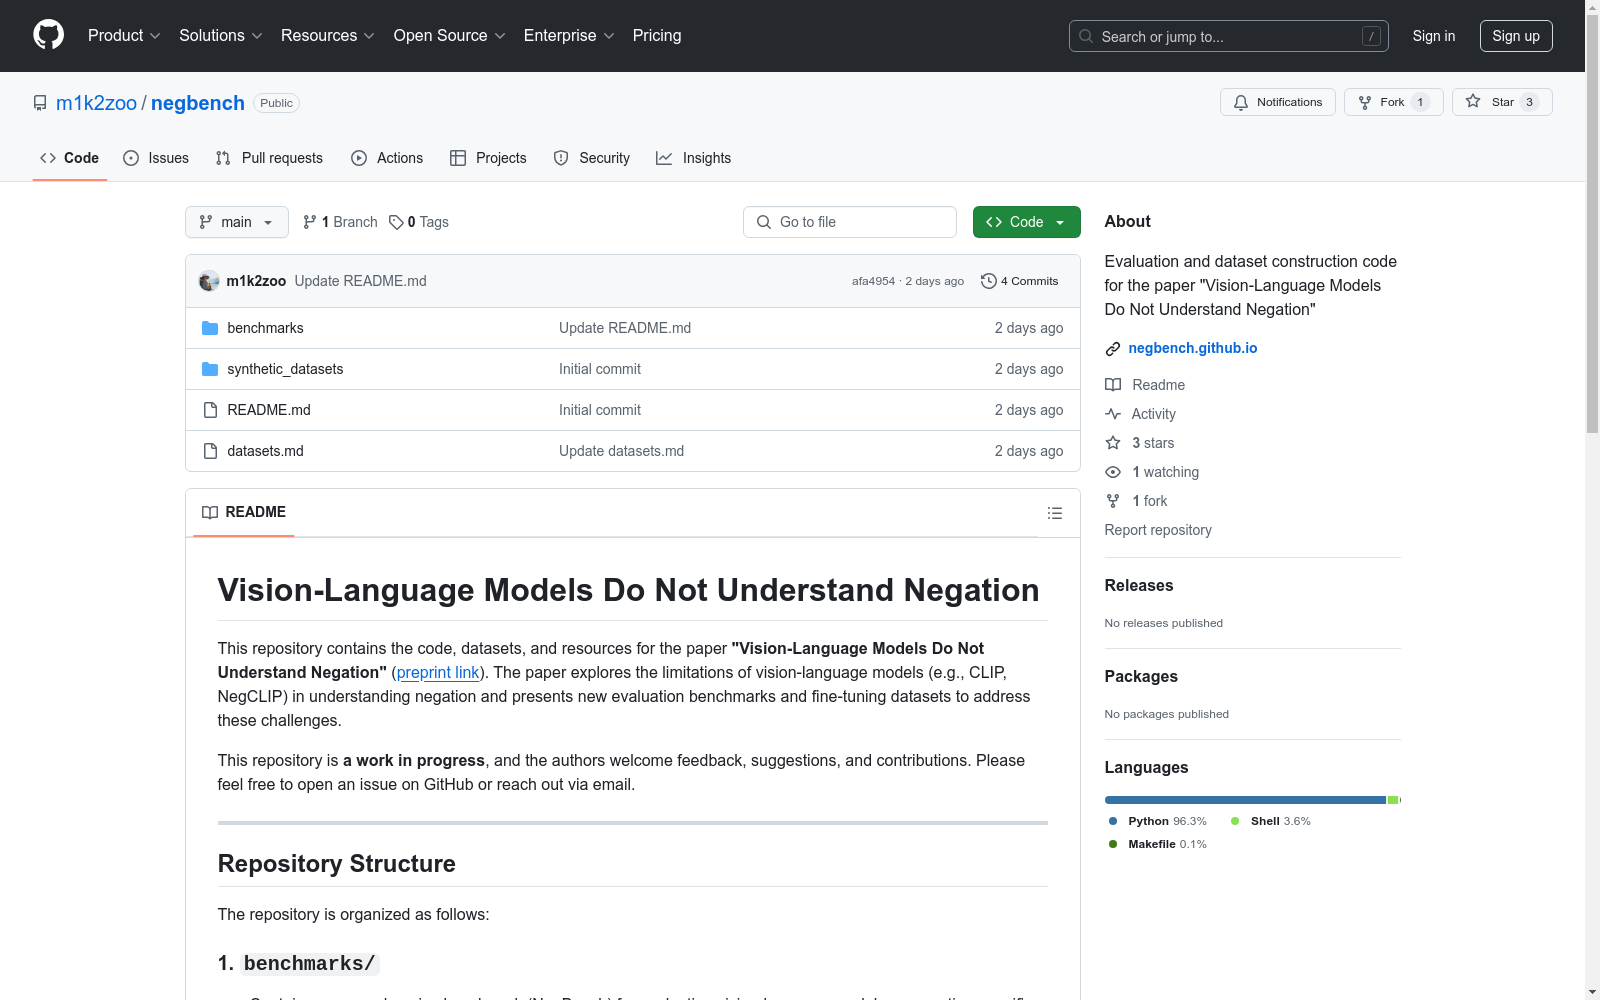Open the README outline list icon
Image resolution: width=1600 pixels, height=1000 pixels.
1055,513
